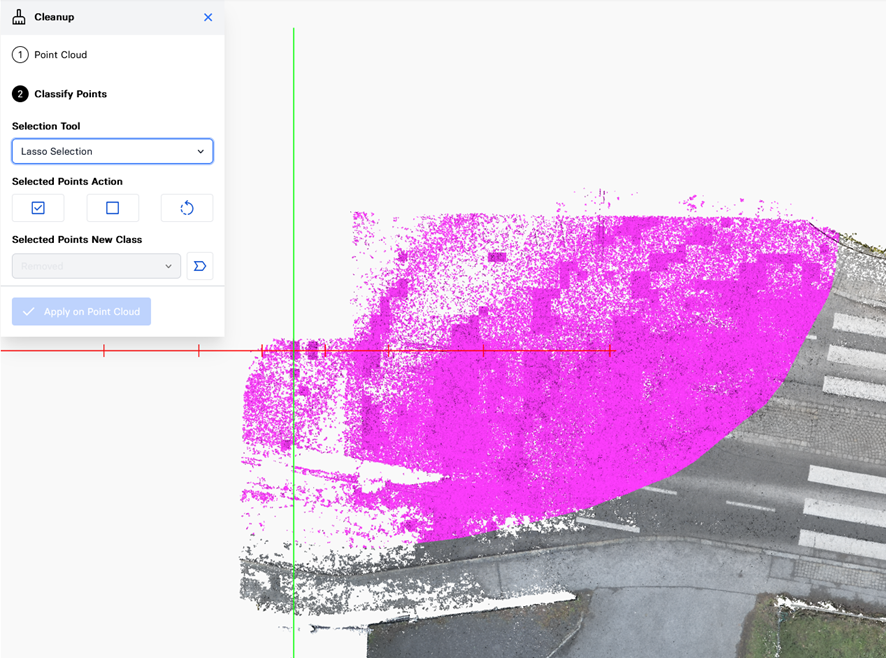
Task: Click the step 2 filled circle icon
Action: pyautogui.click(x=20, y=94)
